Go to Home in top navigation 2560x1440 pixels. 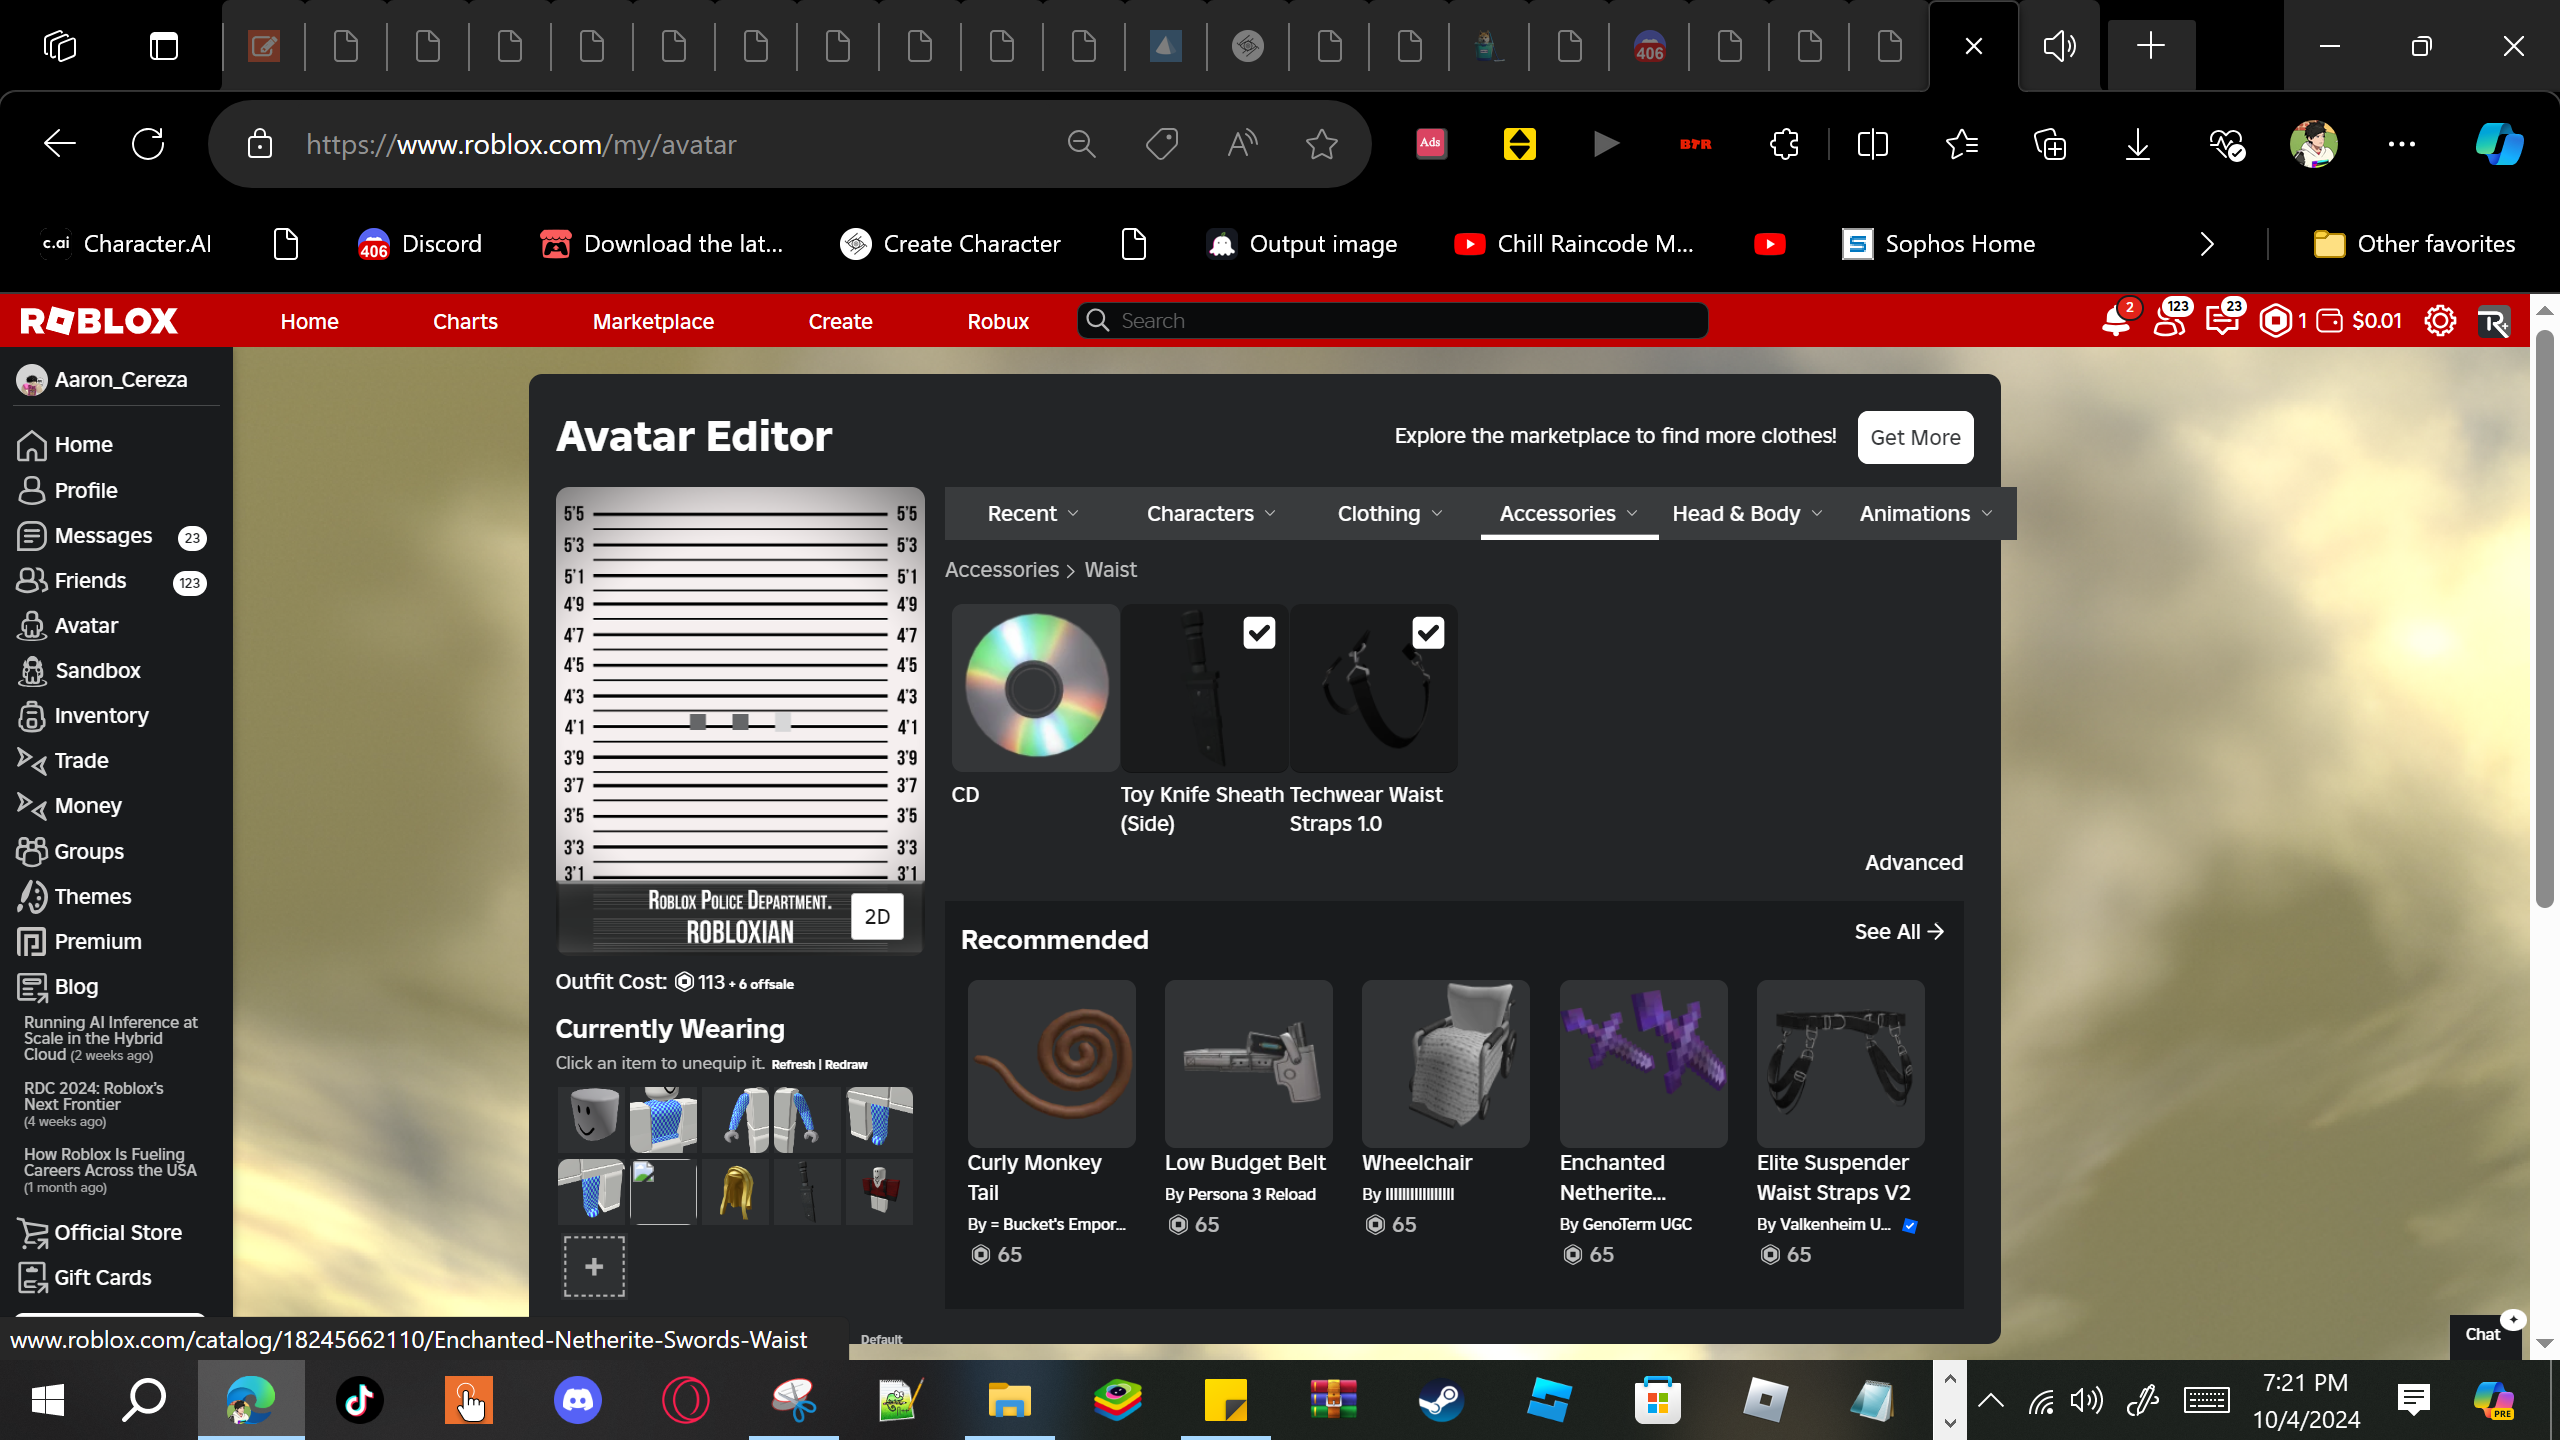pos(309,321)
